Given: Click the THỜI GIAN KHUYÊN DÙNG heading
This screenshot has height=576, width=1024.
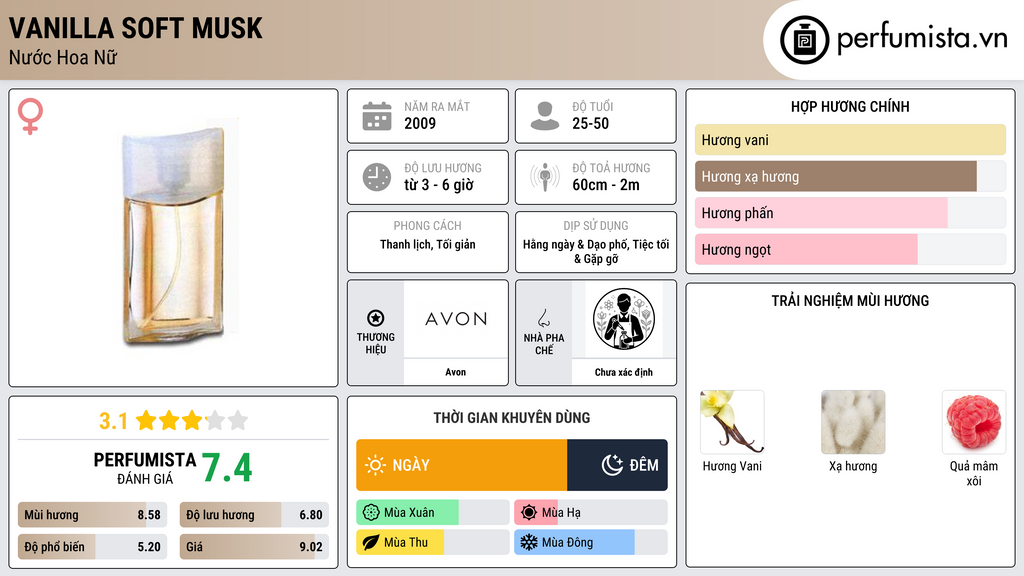Looking at the screenshot, I should coord(512,418).
